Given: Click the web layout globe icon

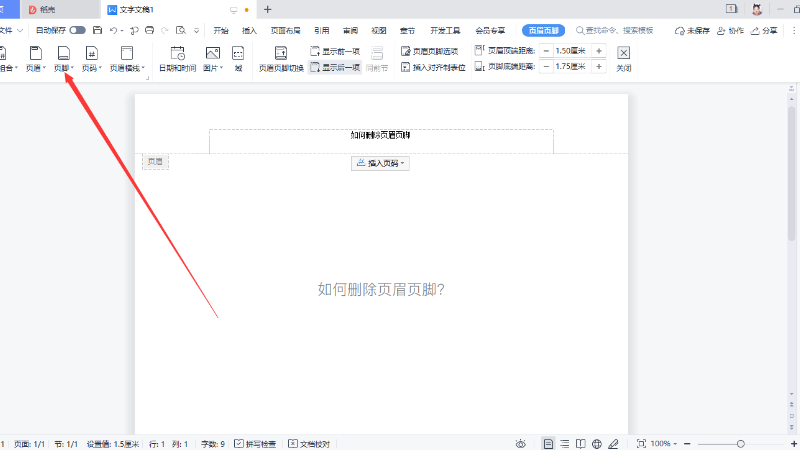Looking at the screenshot, I should 597,443.
